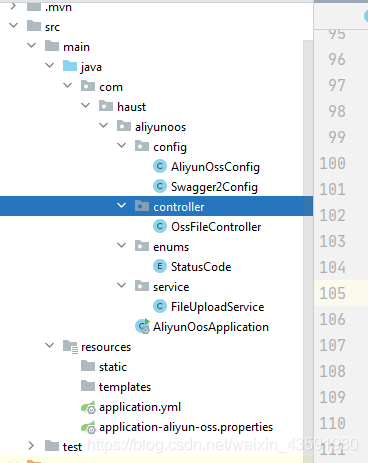The height and width of the screenshot is (463, 368).
Task: Click the FileUploadService class icon
Action: 160,306
